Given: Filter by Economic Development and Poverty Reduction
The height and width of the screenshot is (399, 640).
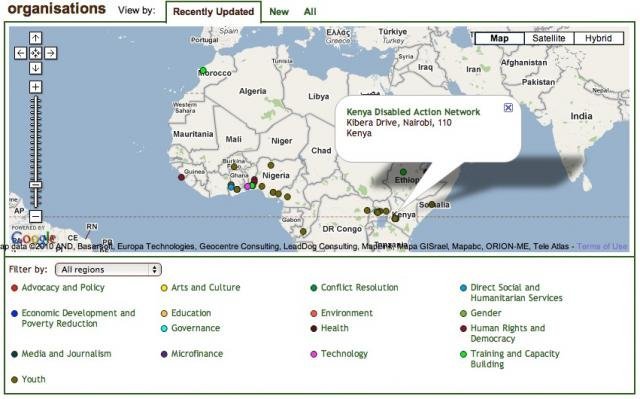Looking at the screenshot, I should click(78, 318).
